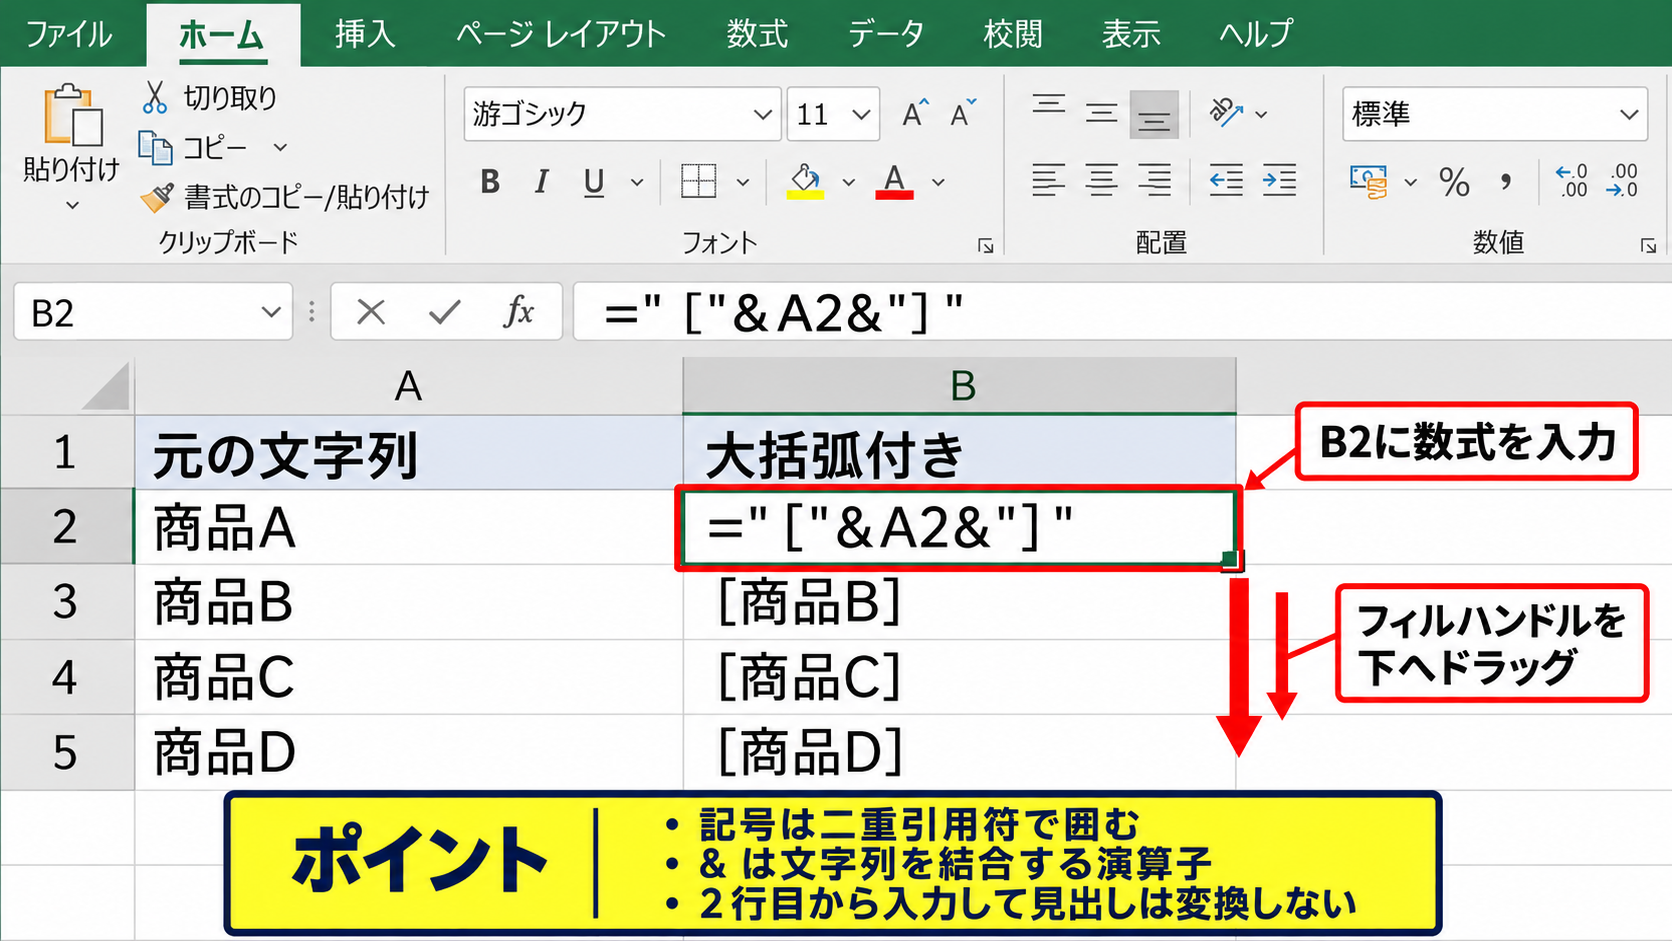This screenshot has height=941, width=1672.
Task: Center text horizontally in the cell
Action: click(x=1101, y=181)
